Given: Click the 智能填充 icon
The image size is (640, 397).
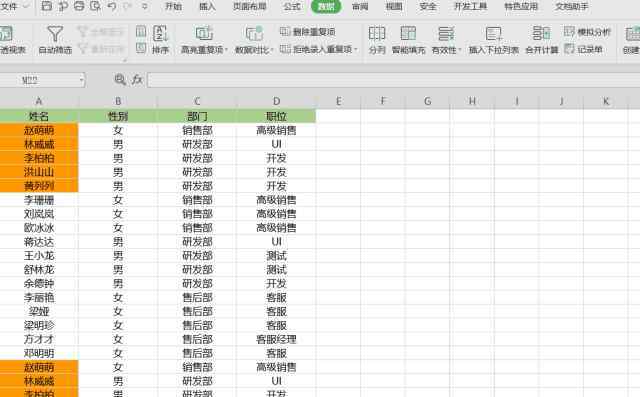Looking at the screenshot, I should 408,33.
